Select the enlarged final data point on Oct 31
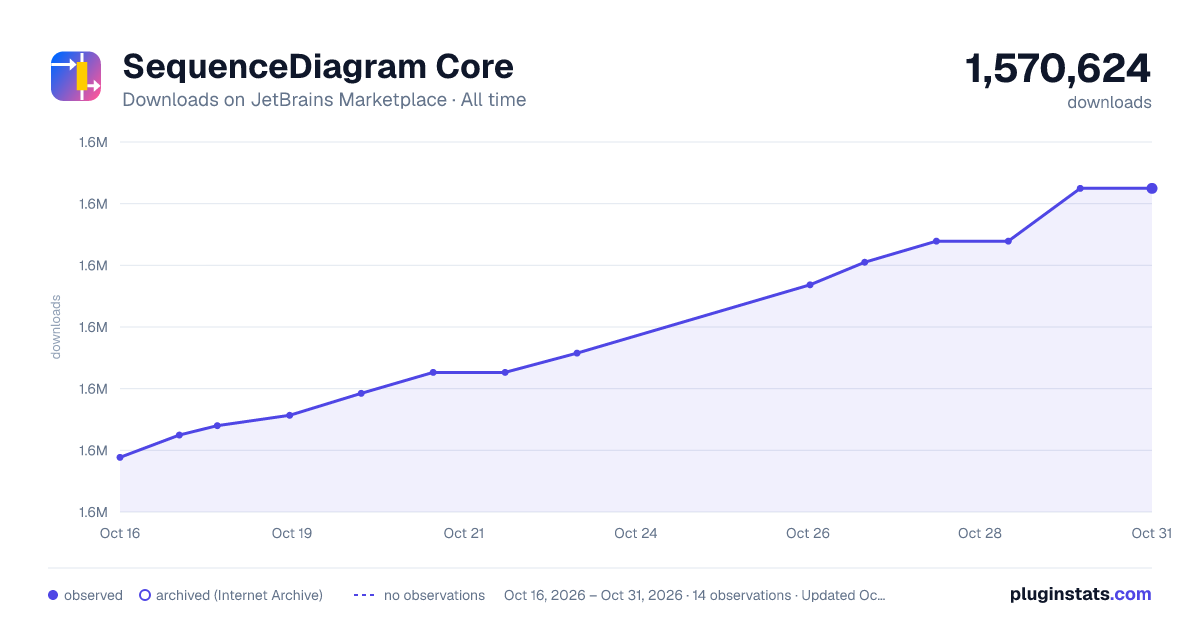Image resolution: width=1200 pixels, height=630 pixels. [1152, 188]
